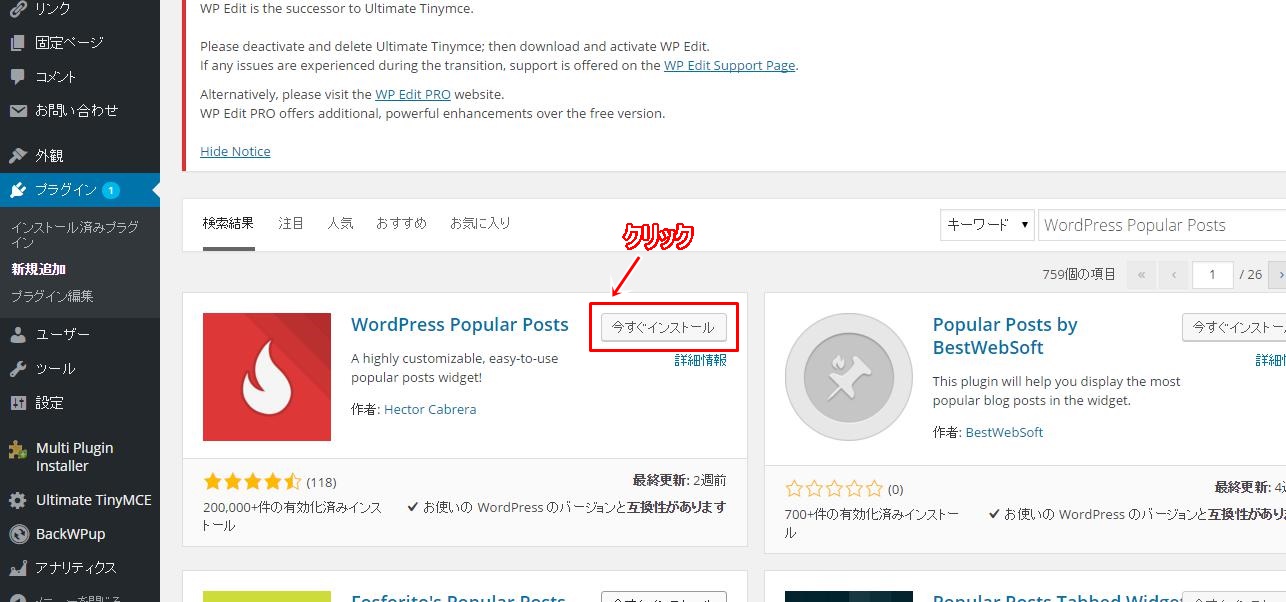Screen dimensions: 1286x602
Task: Click the empty star rating of BestWebSoft plugin
Action: (834, 489)
